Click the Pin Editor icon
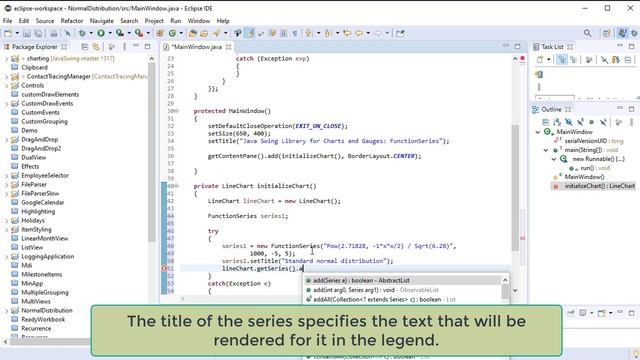This screenshot has height=360, width=640. [x=400, y=33]
